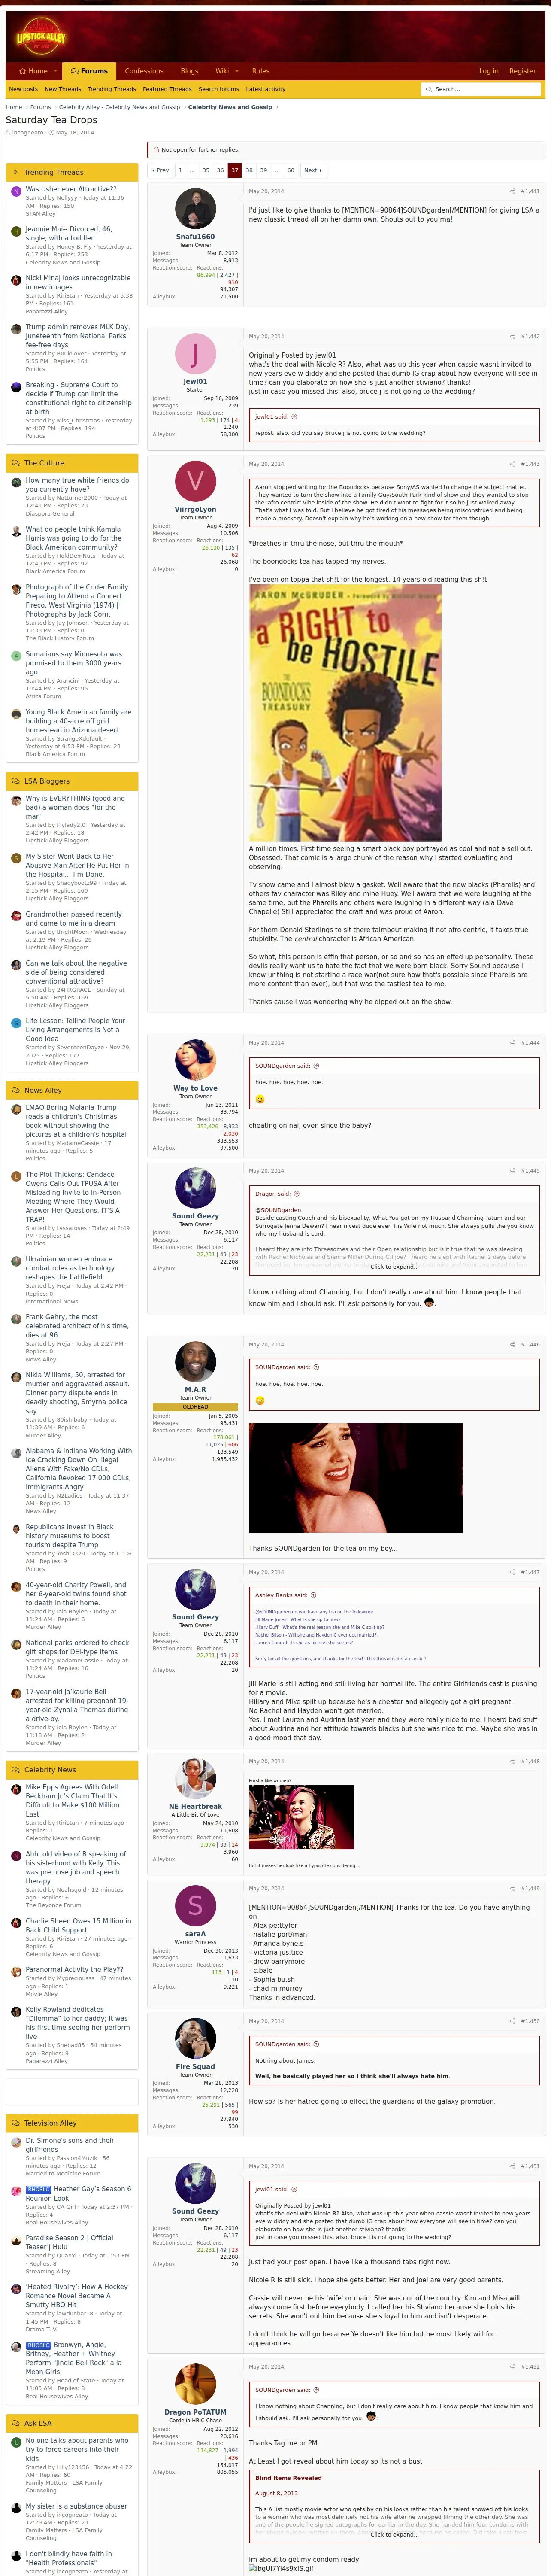
Task: Jump to quoted Ashley Banks post arrow
Action: pyautogui.click(x=313, y=1595)
